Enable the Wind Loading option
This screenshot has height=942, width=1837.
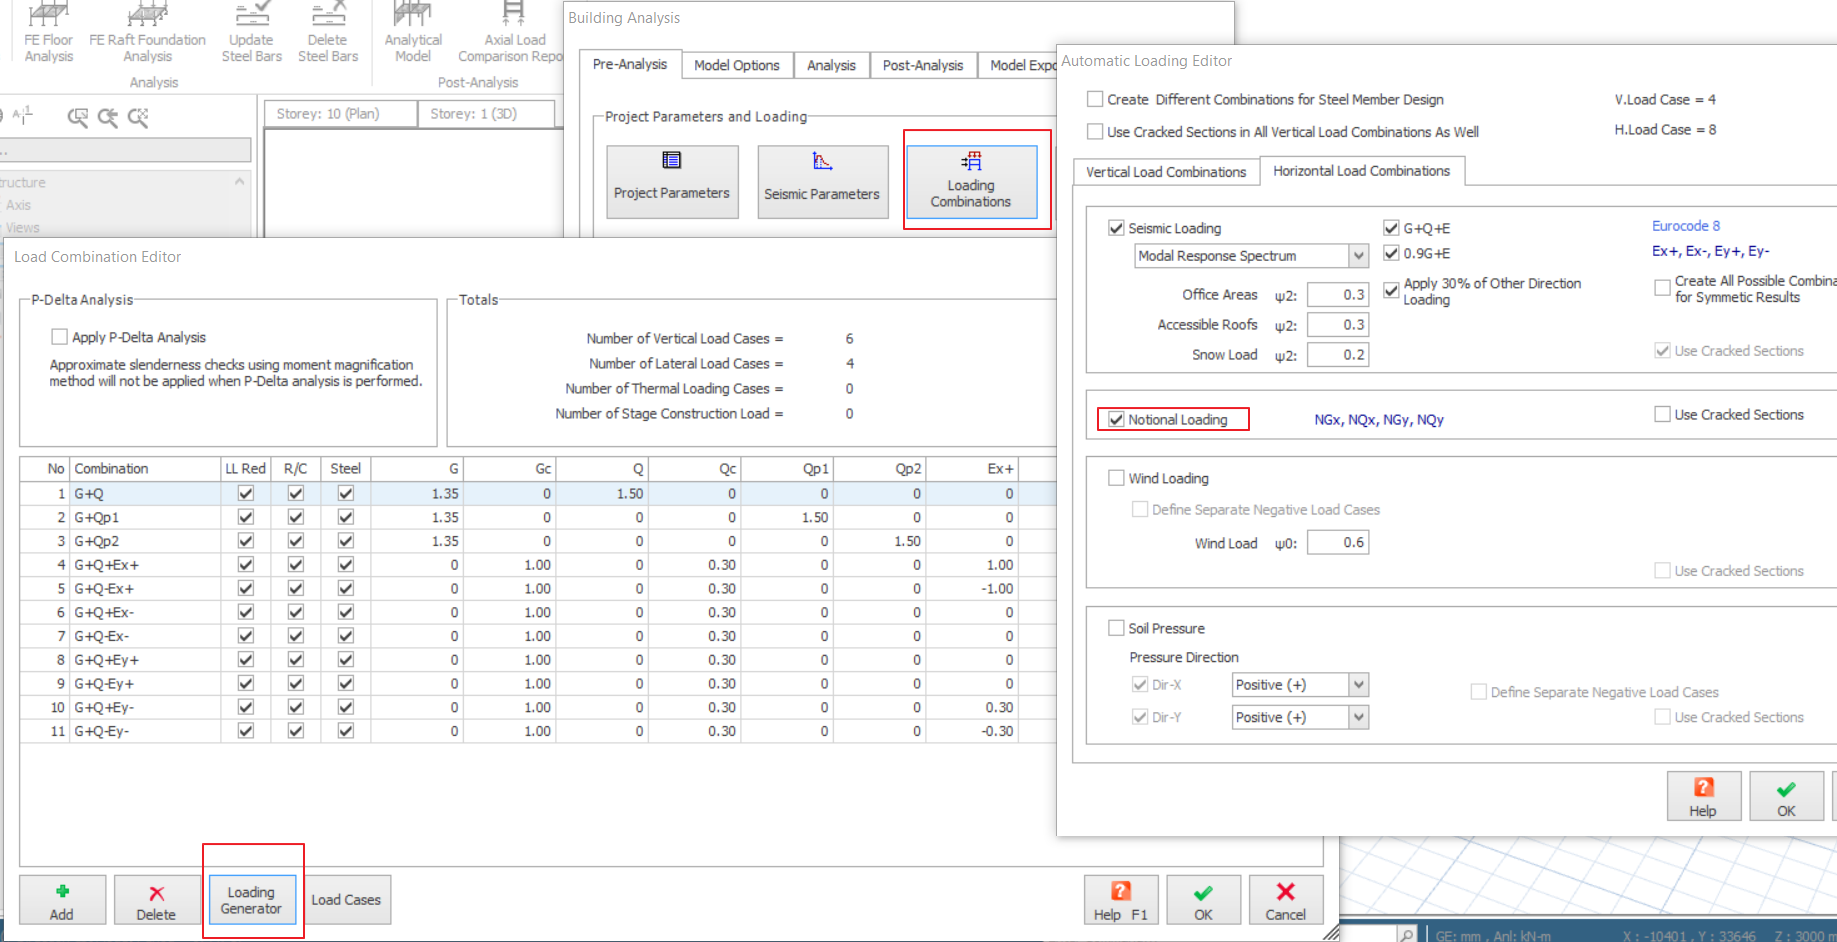[1117, 478]
